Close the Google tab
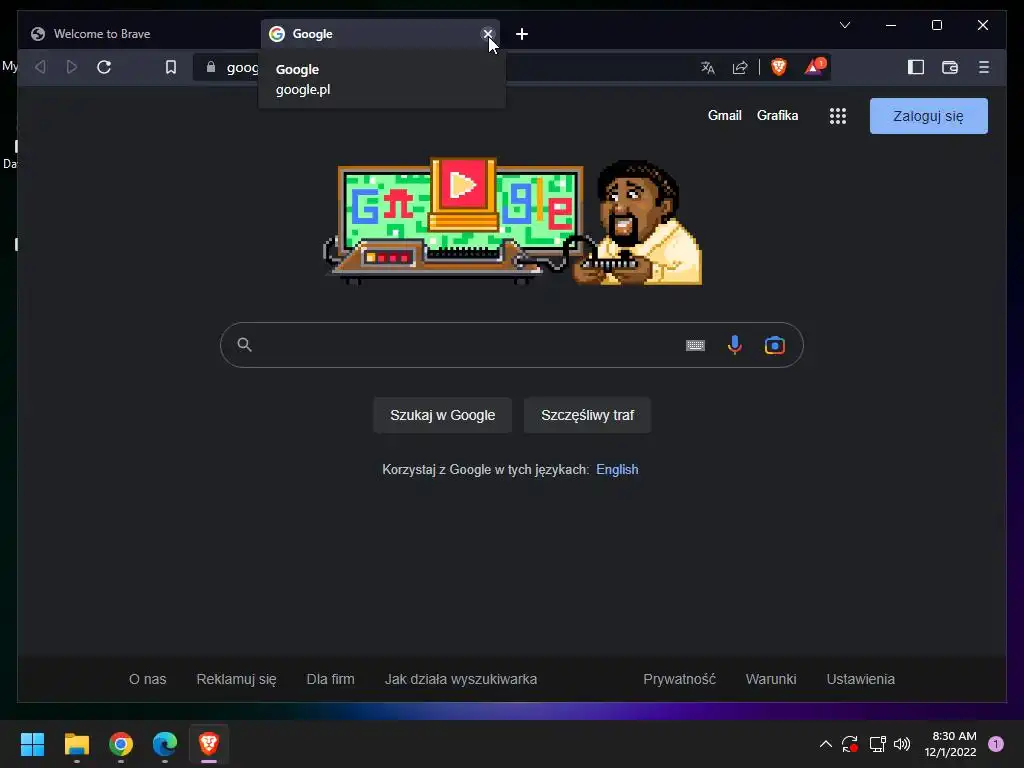 (x=487, y=34)
